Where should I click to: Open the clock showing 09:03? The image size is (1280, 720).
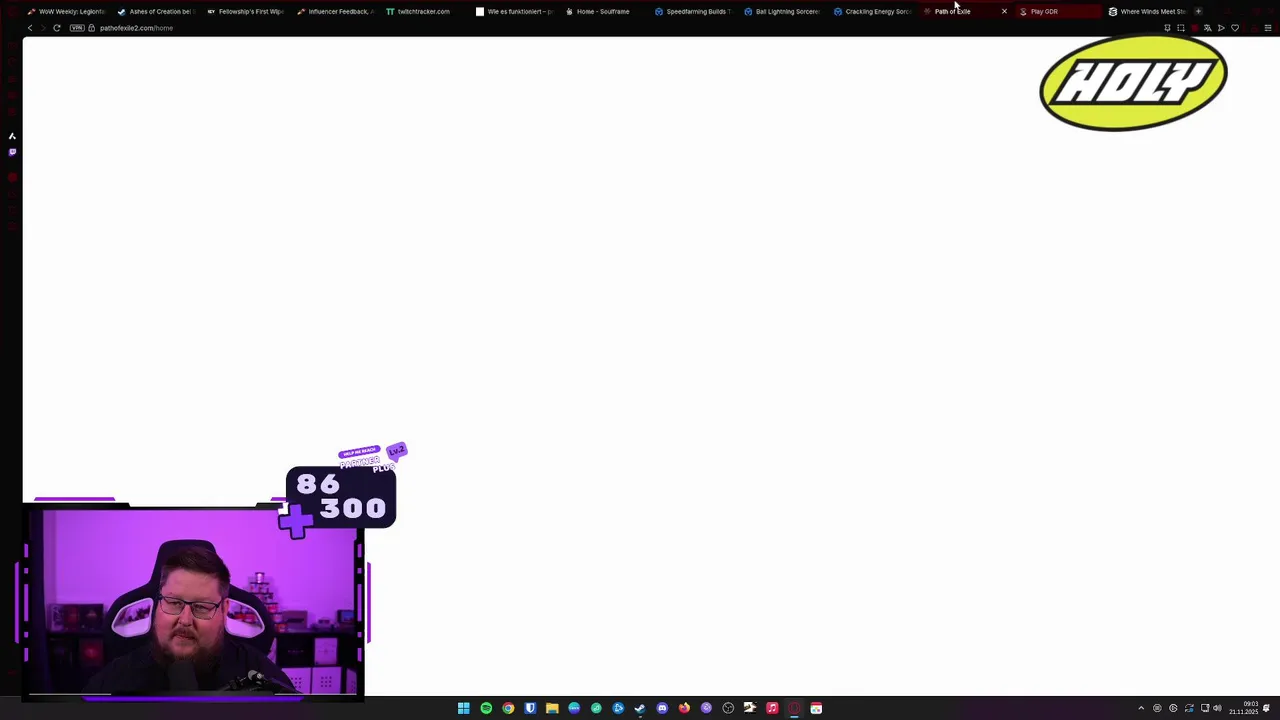click(1244, 708)
